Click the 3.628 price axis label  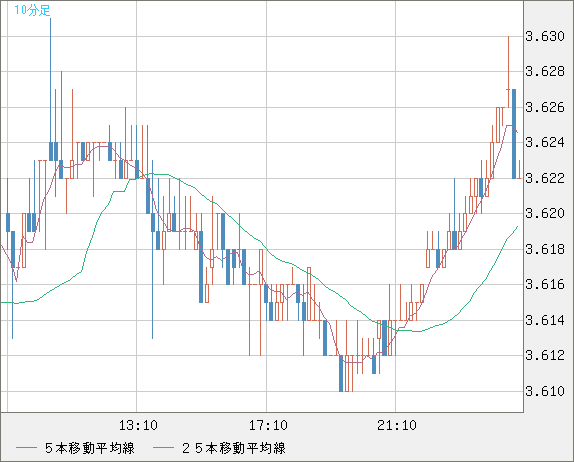point(545,71)
